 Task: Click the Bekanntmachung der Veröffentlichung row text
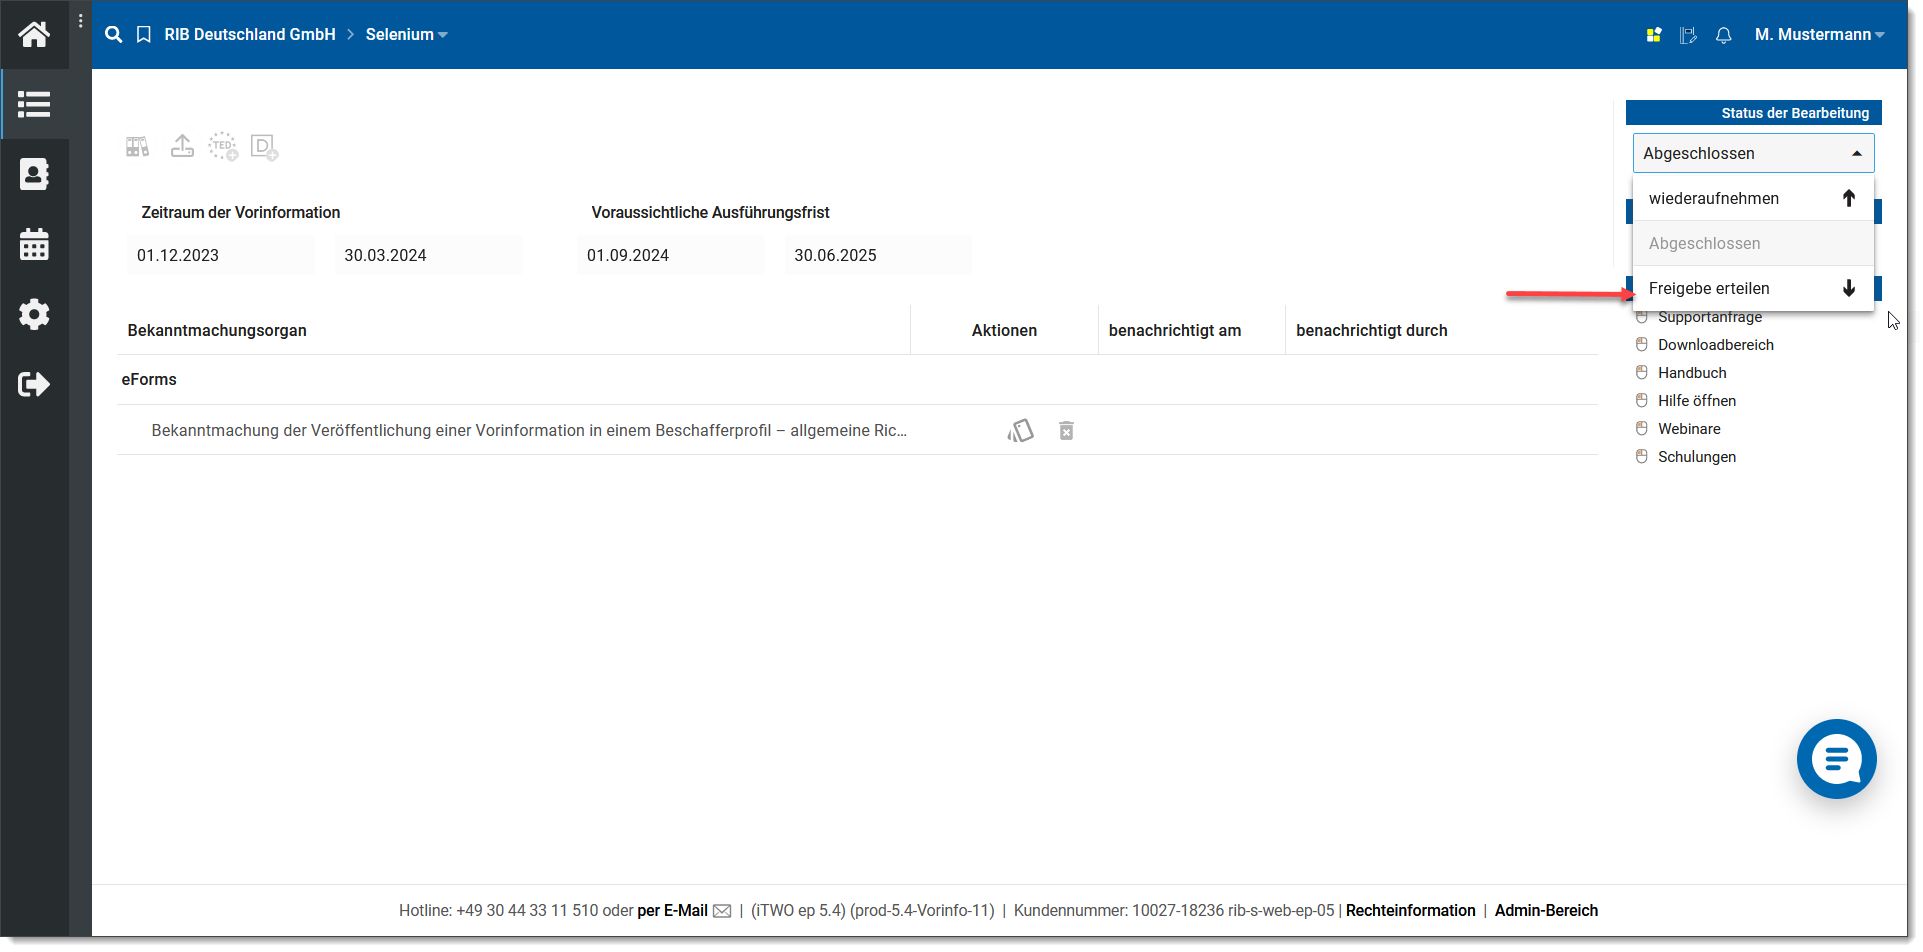[x=529, y=431]
